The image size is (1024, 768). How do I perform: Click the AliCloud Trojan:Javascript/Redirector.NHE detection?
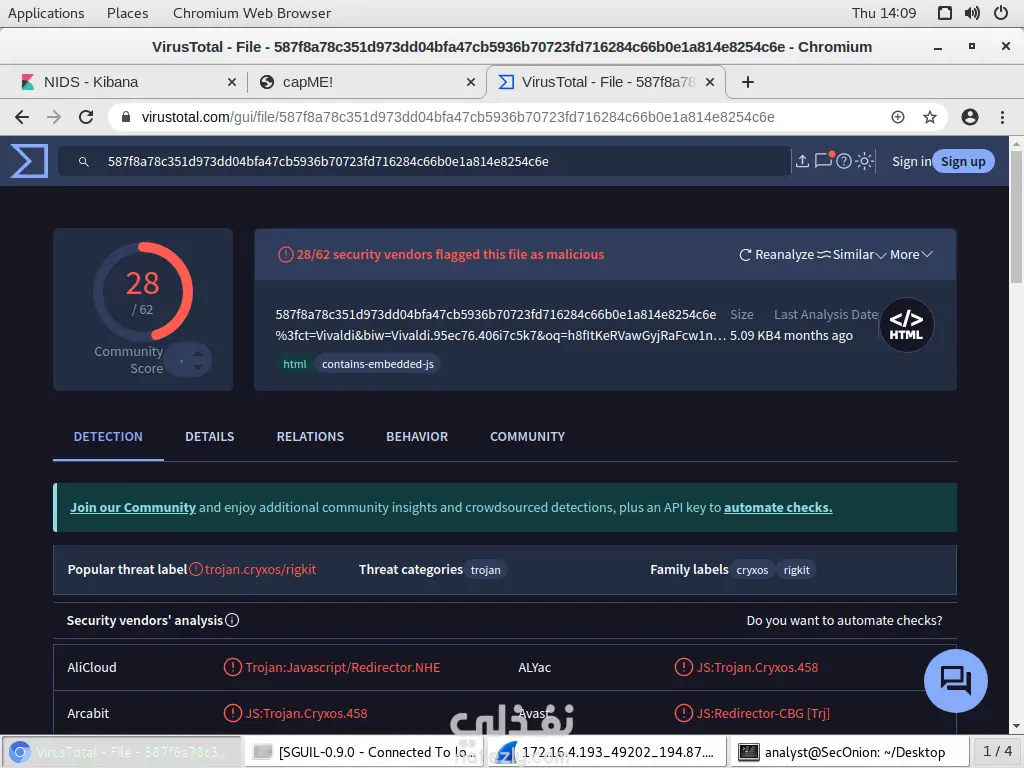coord(342,667)
